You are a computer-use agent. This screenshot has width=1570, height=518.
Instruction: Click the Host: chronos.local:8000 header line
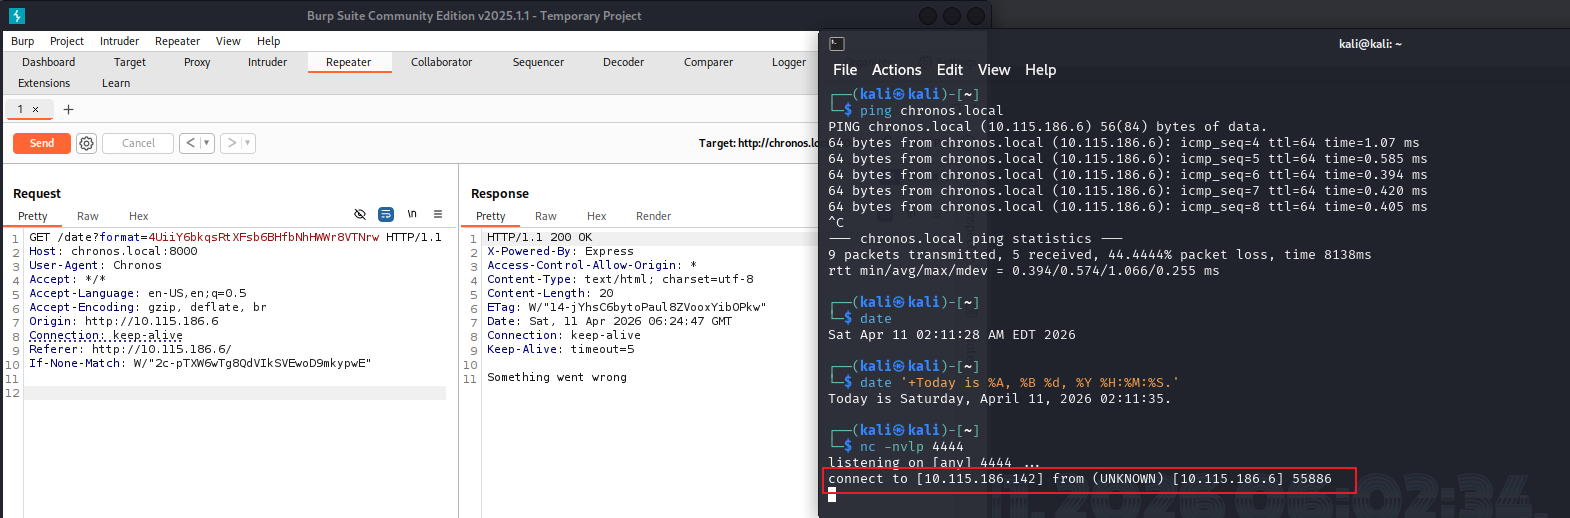(113, 251)
